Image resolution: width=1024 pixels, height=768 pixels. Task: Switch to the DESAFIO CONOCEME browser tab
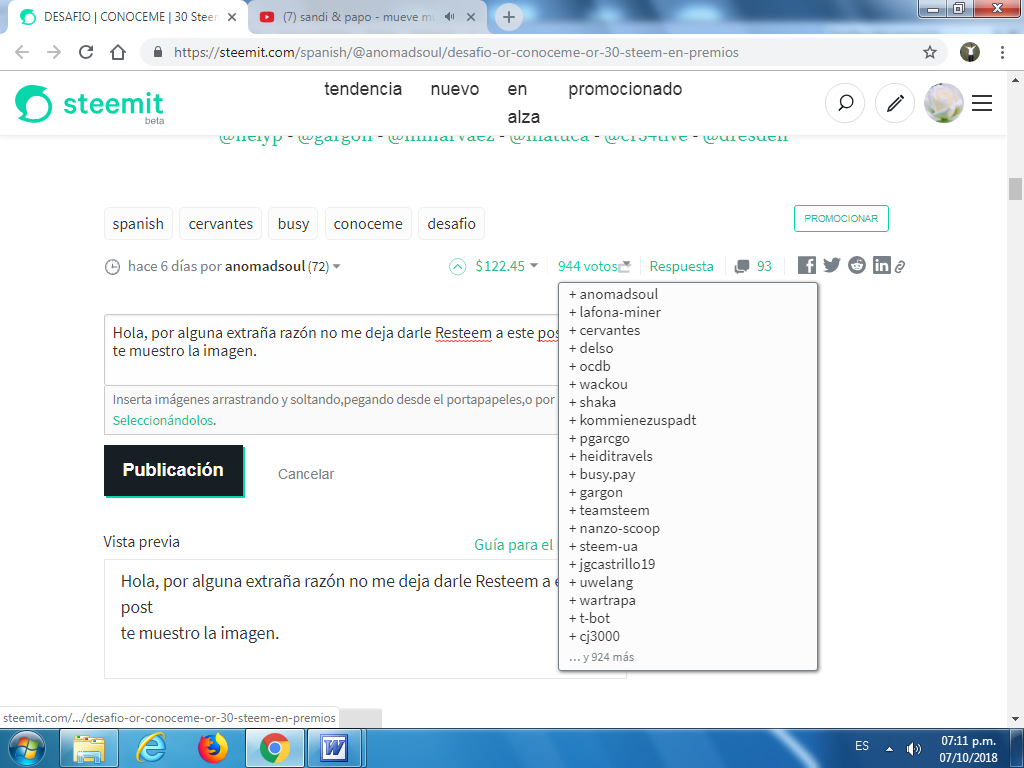129,17
